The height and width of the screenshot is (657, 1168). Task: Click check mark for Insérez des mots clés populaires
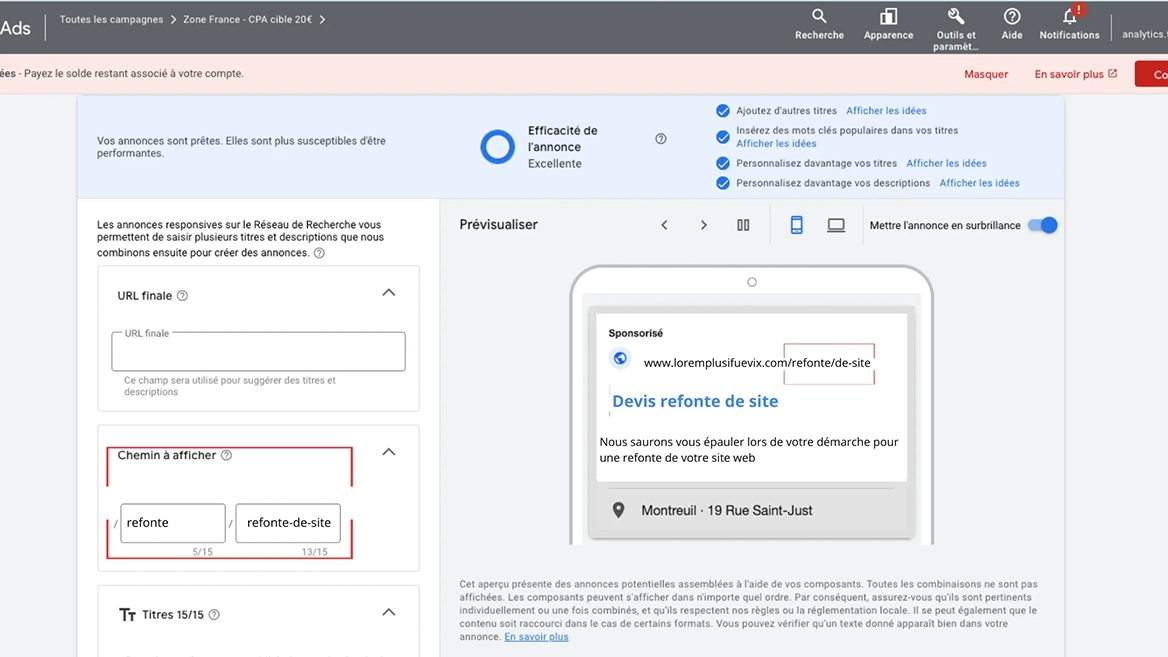pyautogui.click(x=723, y=137)
